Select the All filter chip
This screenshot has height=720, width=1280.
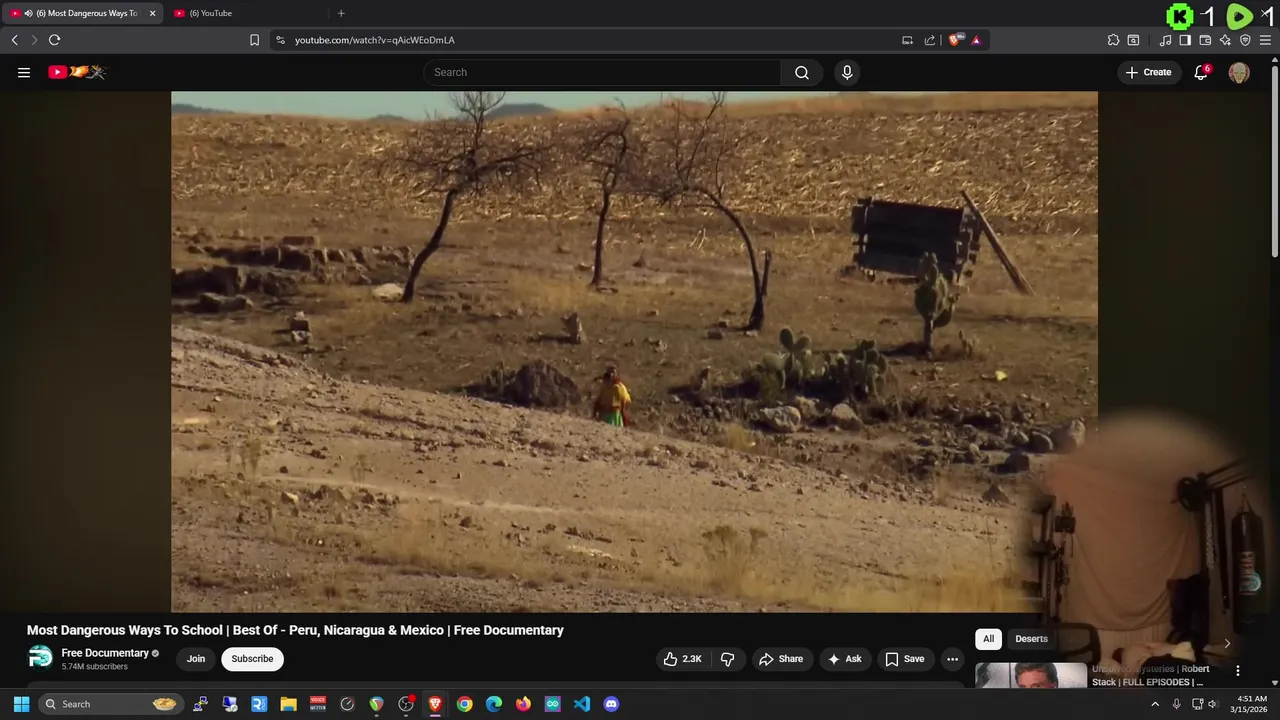pyautogui.click(x=988, y=639)
